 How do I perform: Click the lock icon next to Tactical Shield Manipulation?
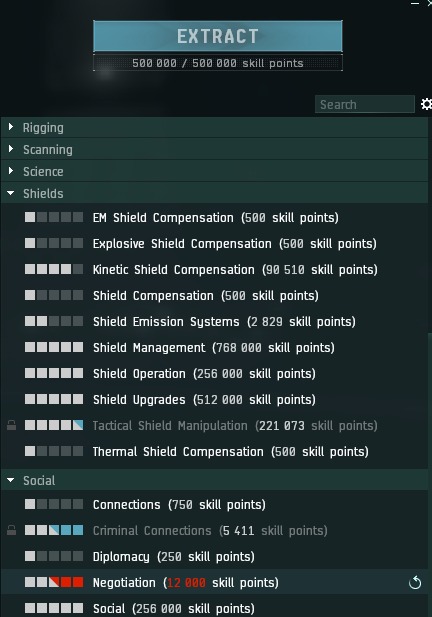click(x=11, y=425)
